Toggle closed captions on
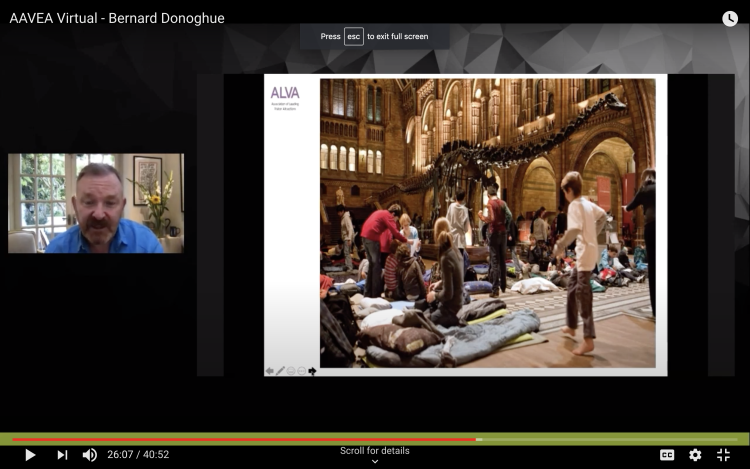This screenshot has height=469, width=750. pos(667,455)
